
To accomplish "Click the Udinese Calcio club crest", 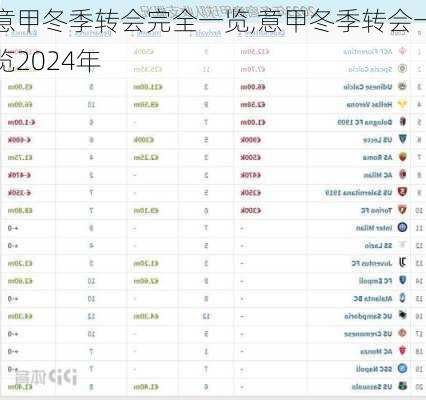I will 403,87.
